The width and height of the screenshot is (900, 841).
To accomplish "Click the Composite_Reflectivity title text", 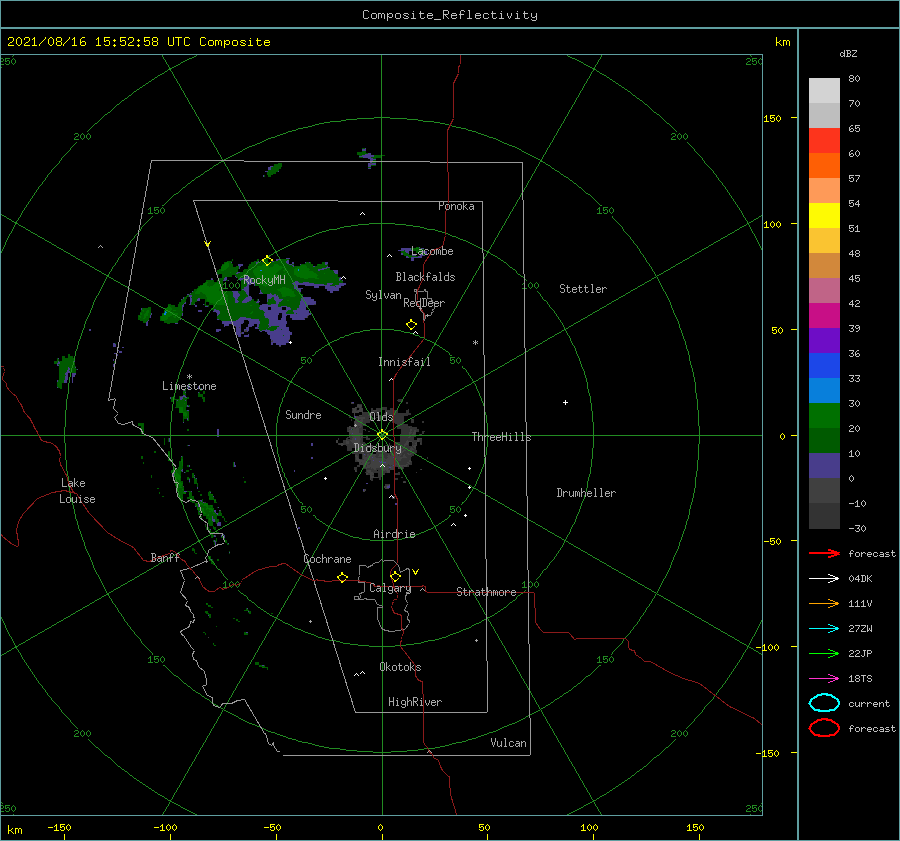I will click(450, 15).
